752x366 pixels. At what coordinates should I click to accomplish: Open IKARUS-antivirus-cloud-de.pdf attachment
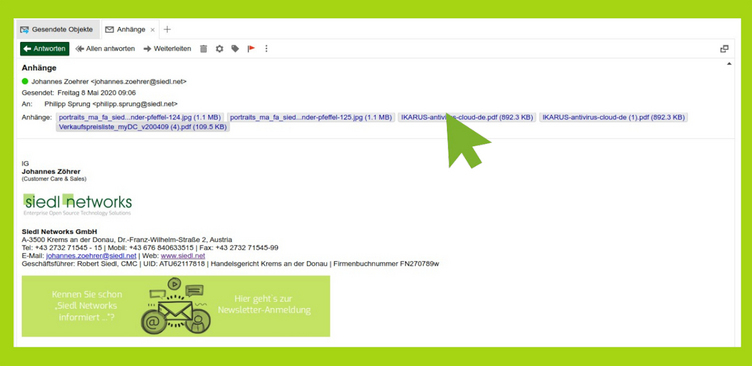(467, 117)
